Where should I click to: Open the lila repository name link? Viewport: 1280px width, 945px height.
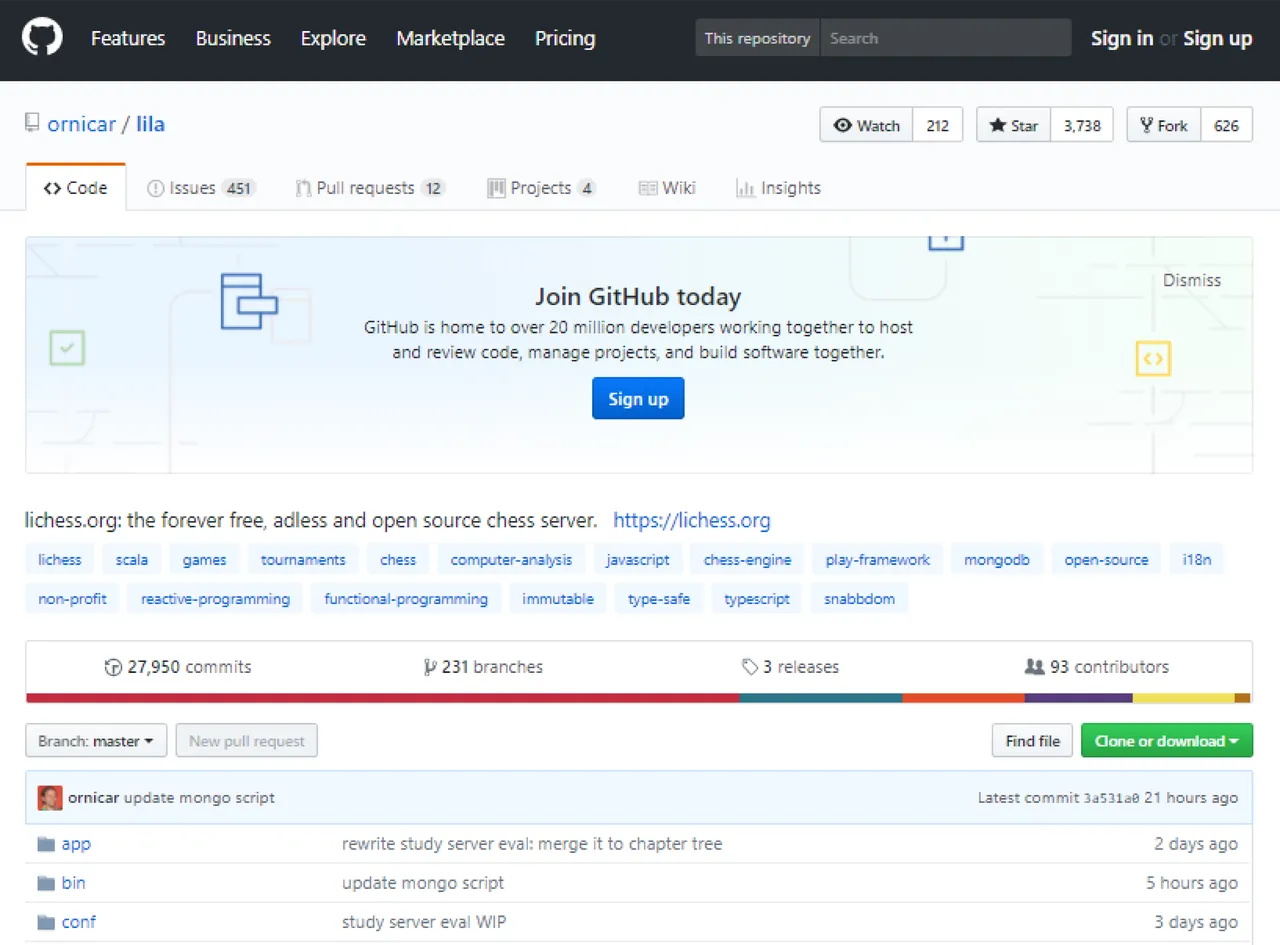pyautogui.click(x=151, y=124)
